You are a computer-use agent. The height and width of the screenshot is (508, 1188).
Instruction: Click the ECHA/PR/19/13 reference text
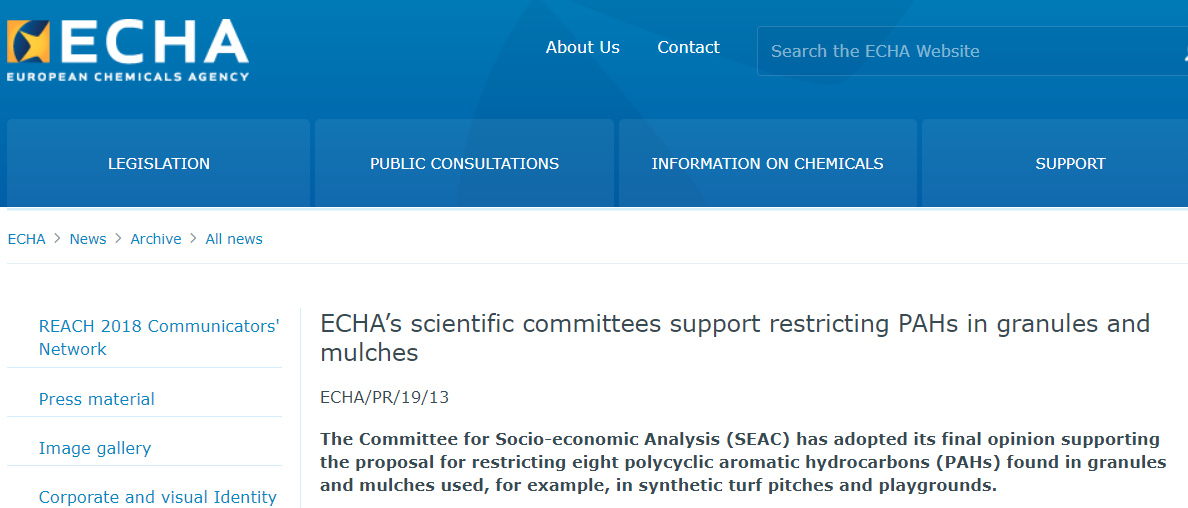pyautogui.click(x=384, y=397)
